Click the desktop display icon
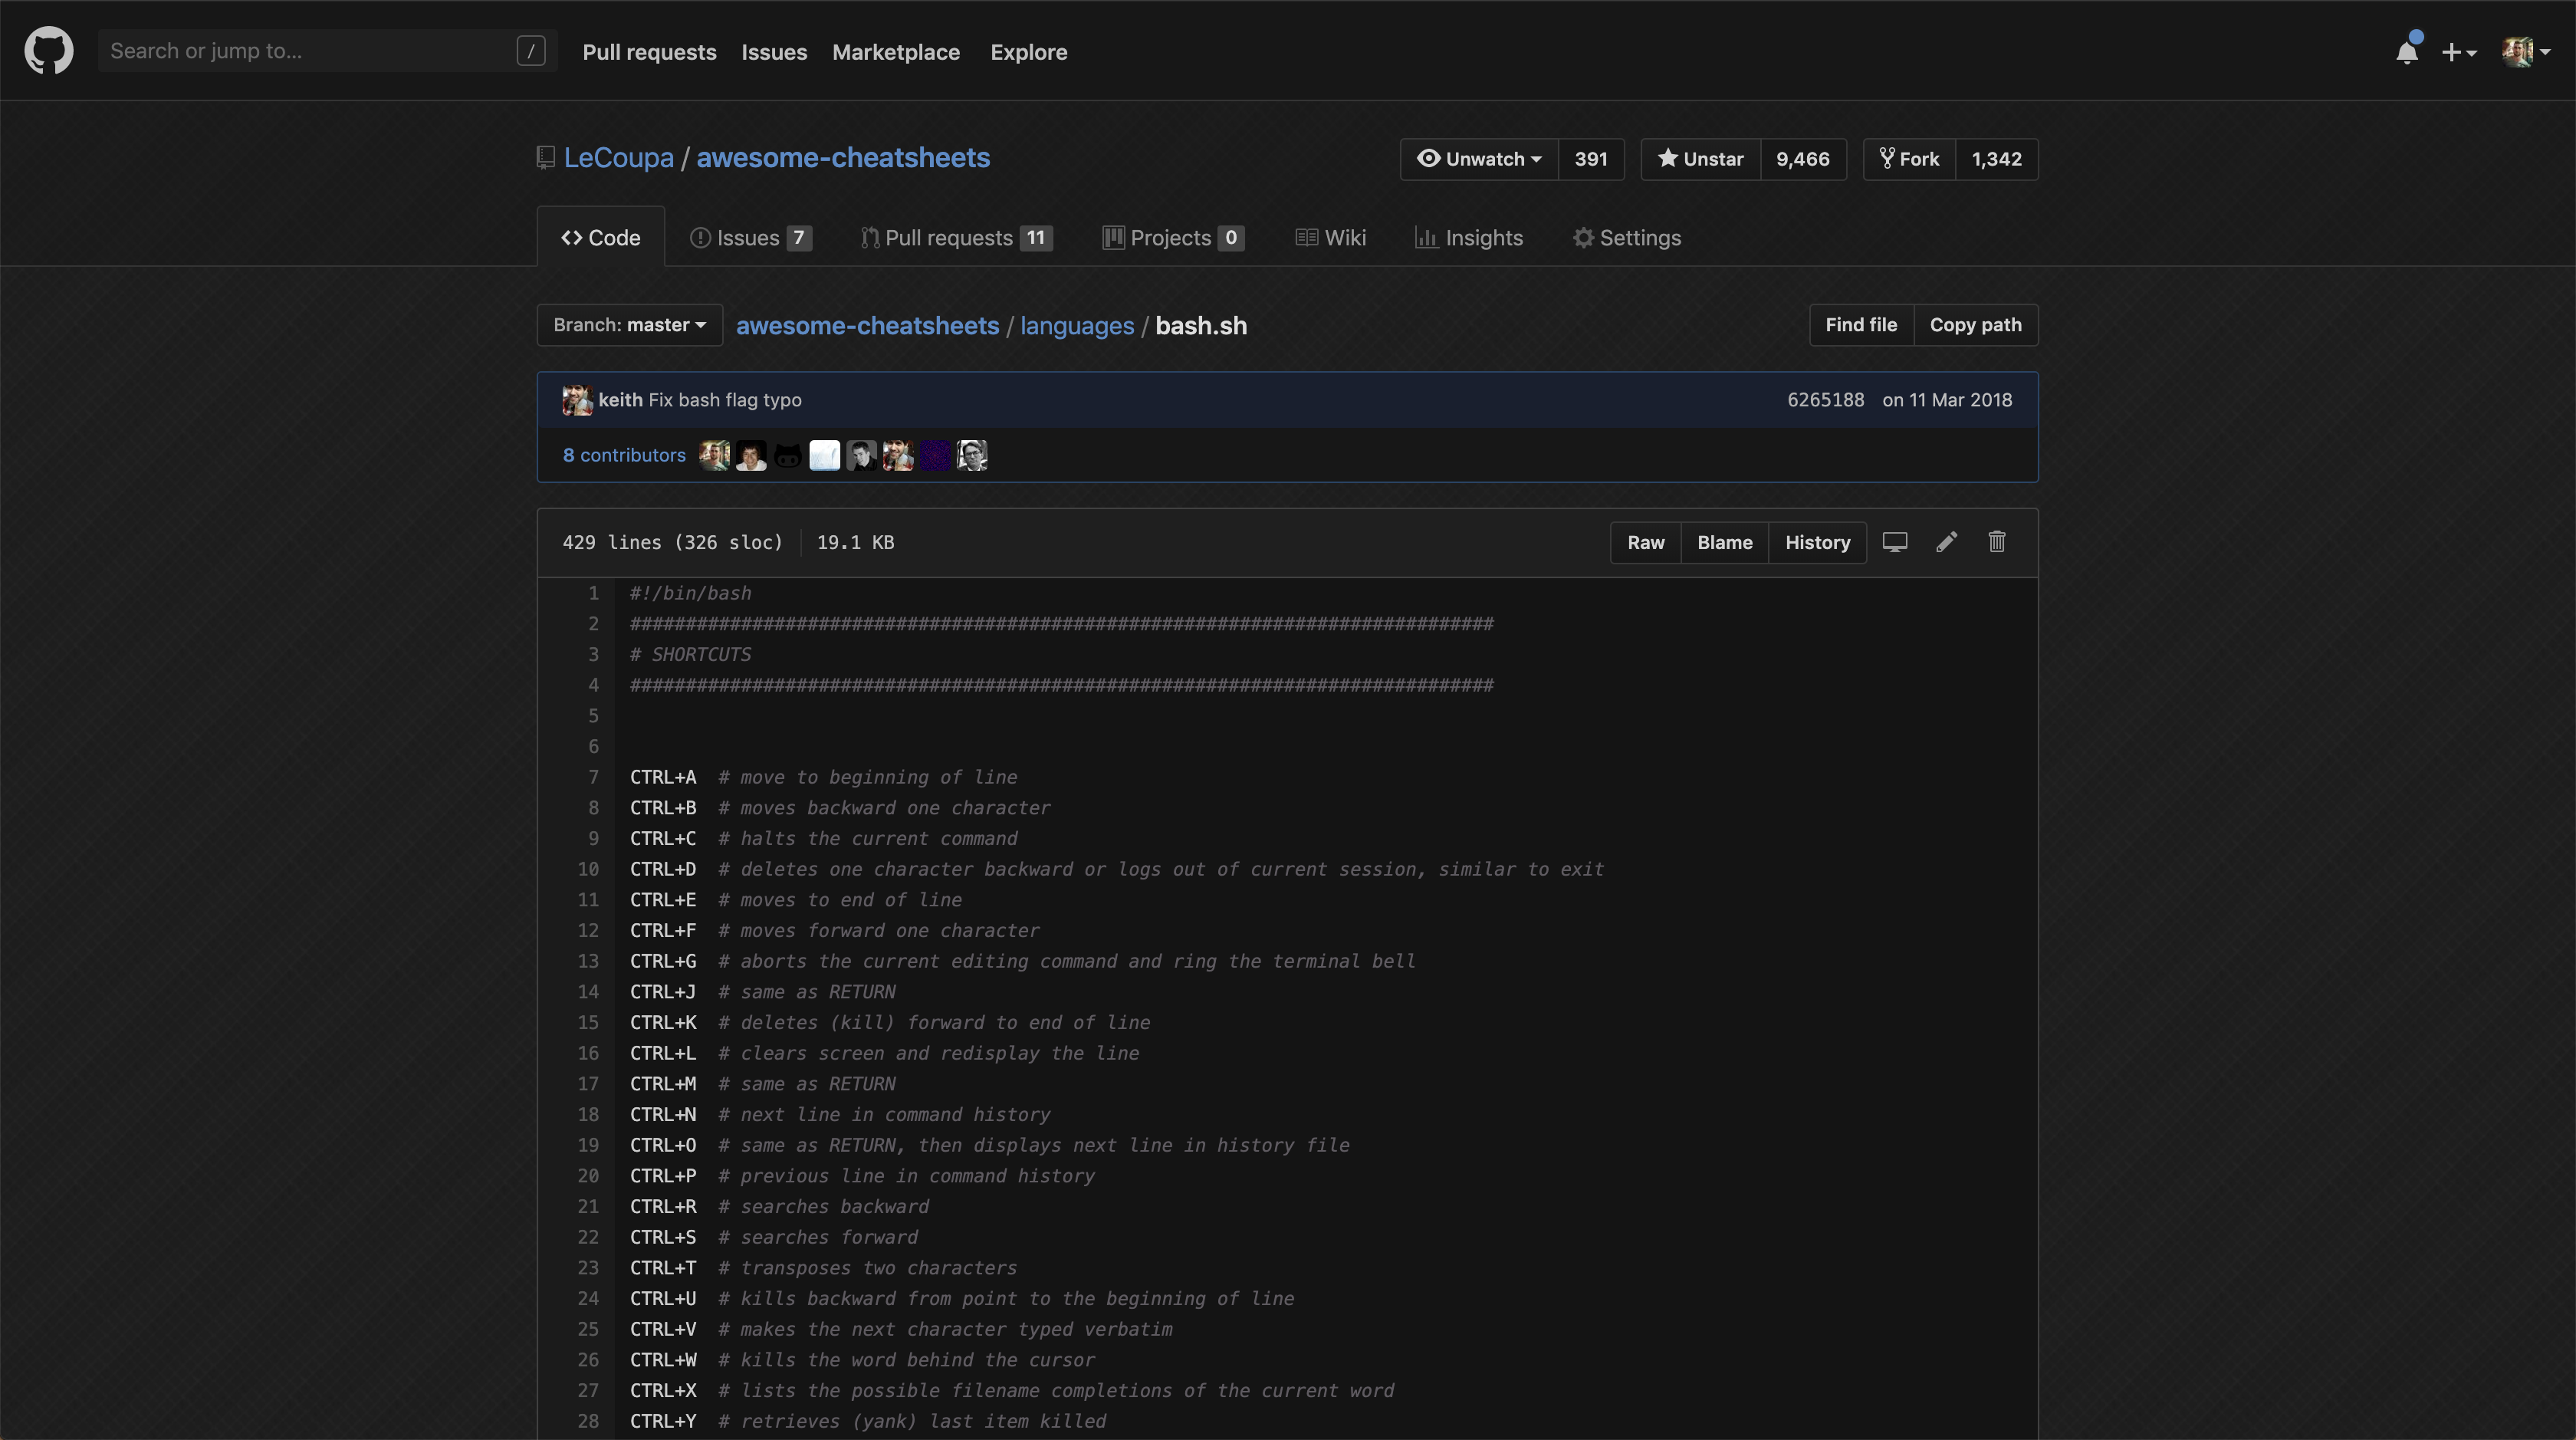 pos(1894,542)
